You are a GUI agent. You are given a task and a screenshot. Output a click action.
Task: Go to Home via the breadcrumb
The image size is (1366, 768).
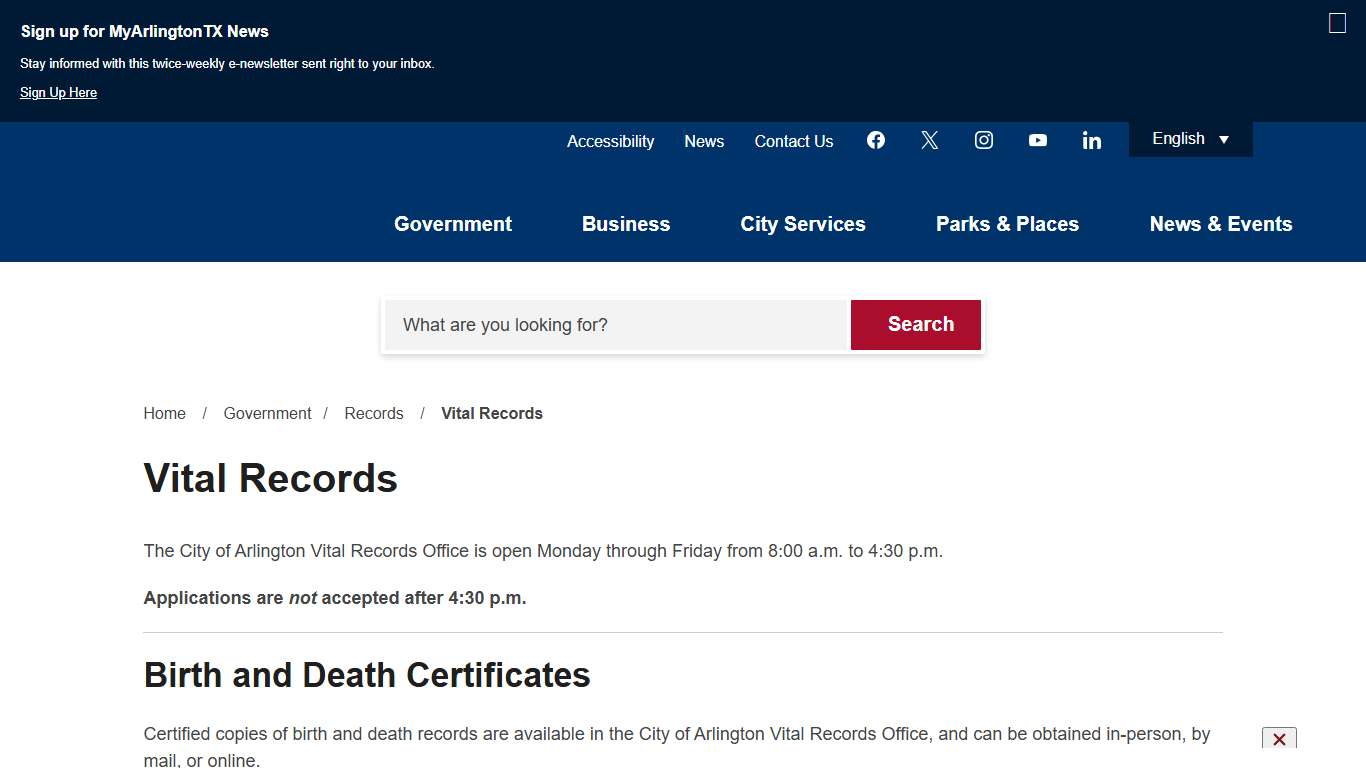(164, 413)
